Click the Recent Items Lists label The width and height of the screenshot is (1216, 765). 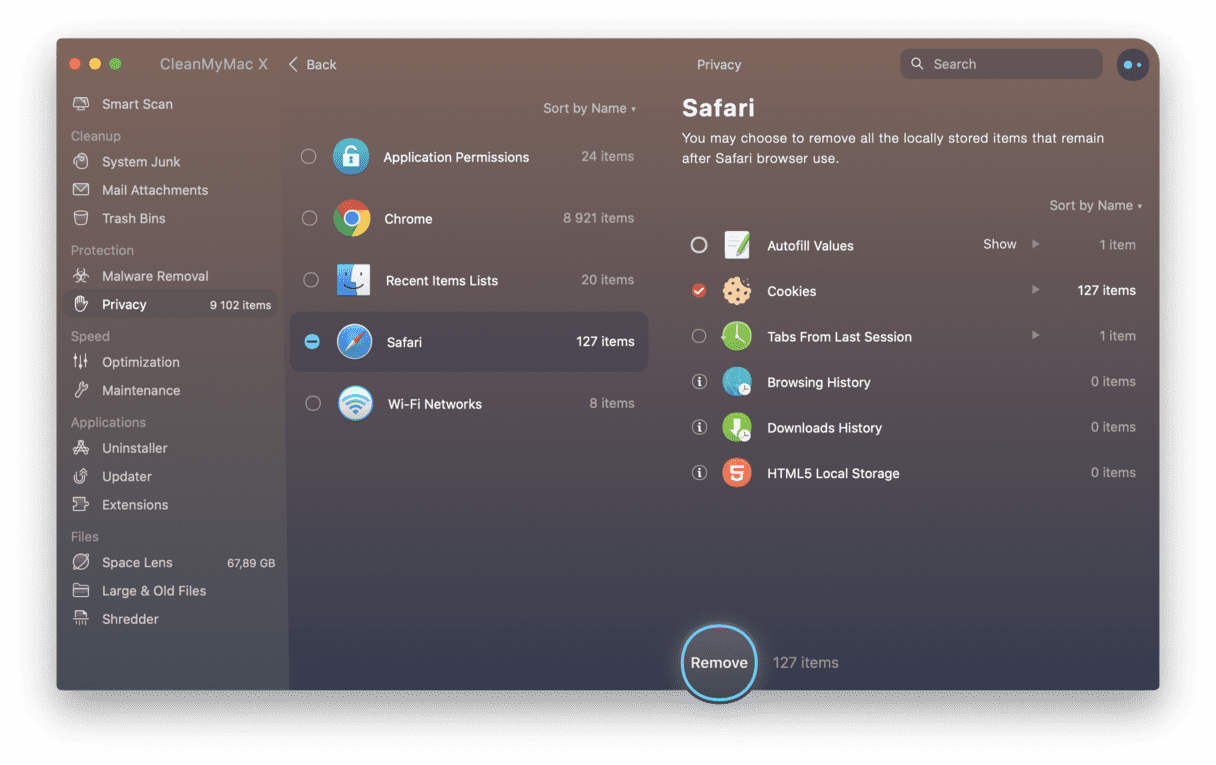(x=442, y=281)
